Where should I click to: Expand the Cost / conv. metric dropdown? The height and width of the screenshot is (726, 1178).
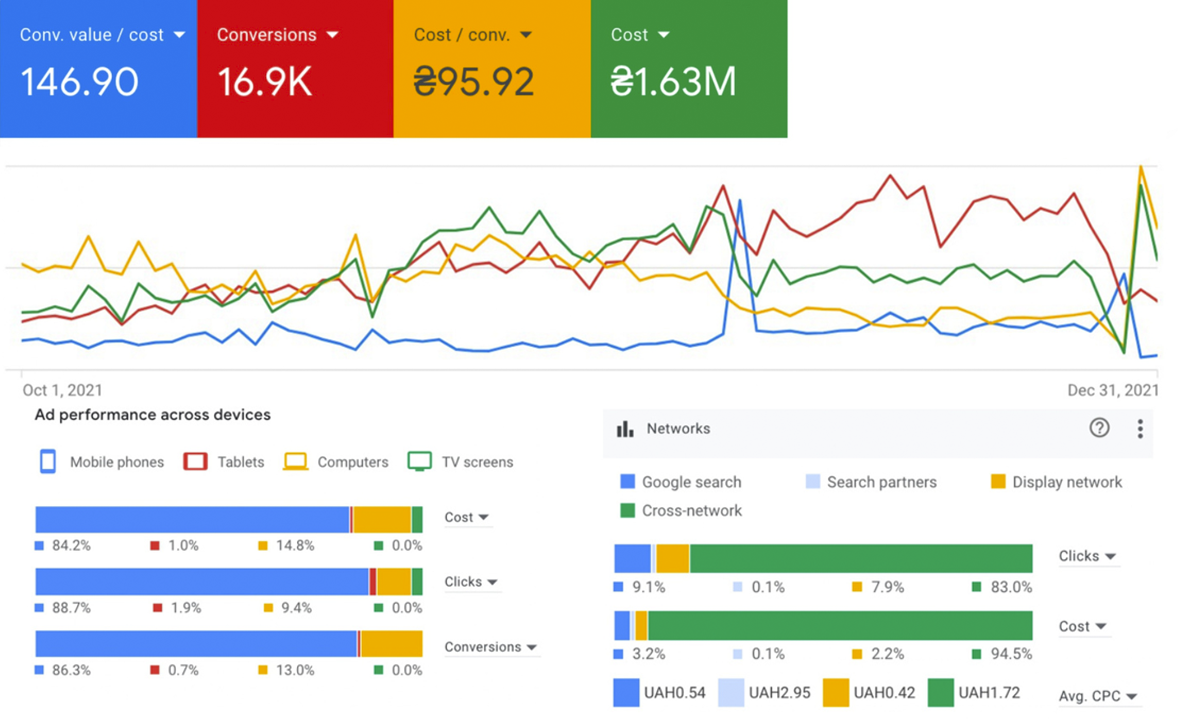tap(525, 35)
